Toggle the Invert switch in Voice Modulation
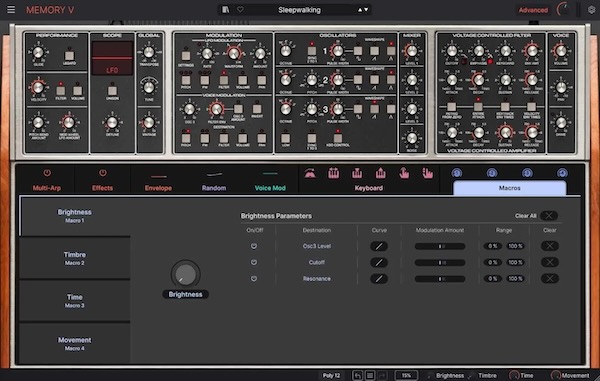This screenshot has height=381, width=600. (257, 109)
